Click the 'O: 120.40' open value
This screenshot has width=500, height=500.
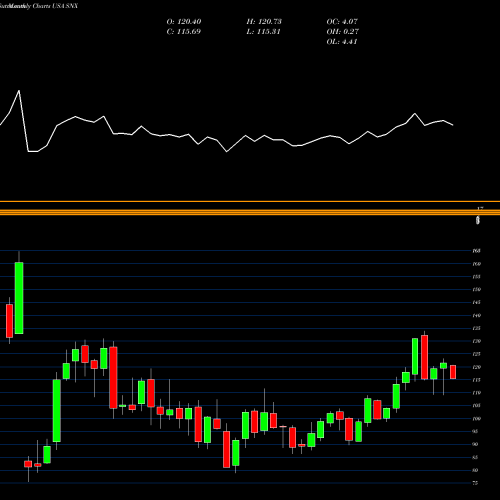click(x=184, y=22)
